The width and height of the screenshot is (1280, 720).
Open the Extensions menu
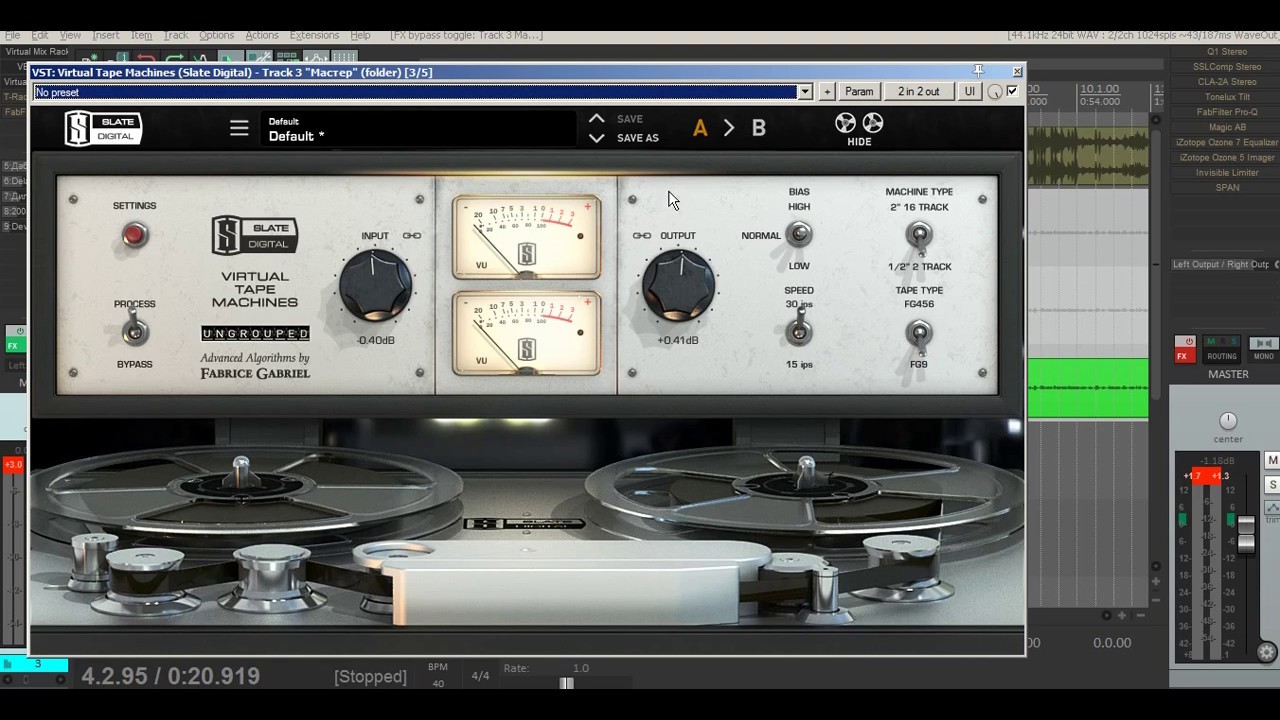[x=314, y=35]
